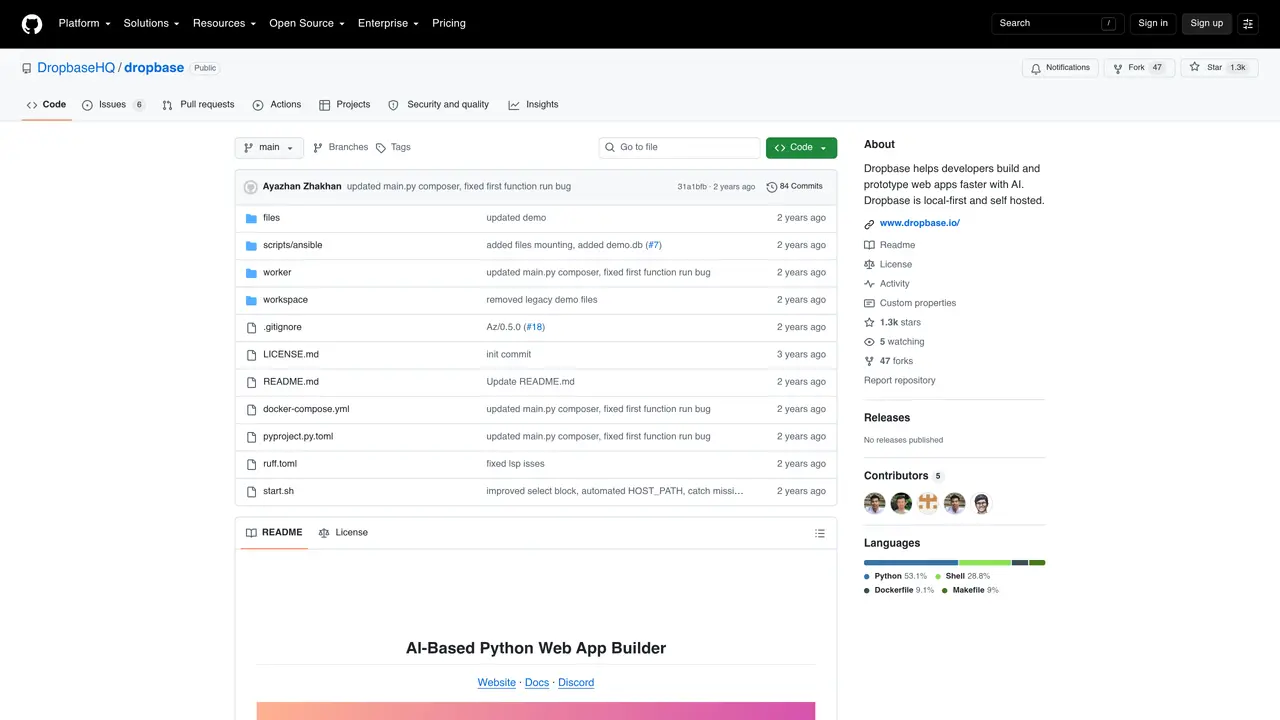
Task: Open the README outline icon
Action: tap(820, 533)
